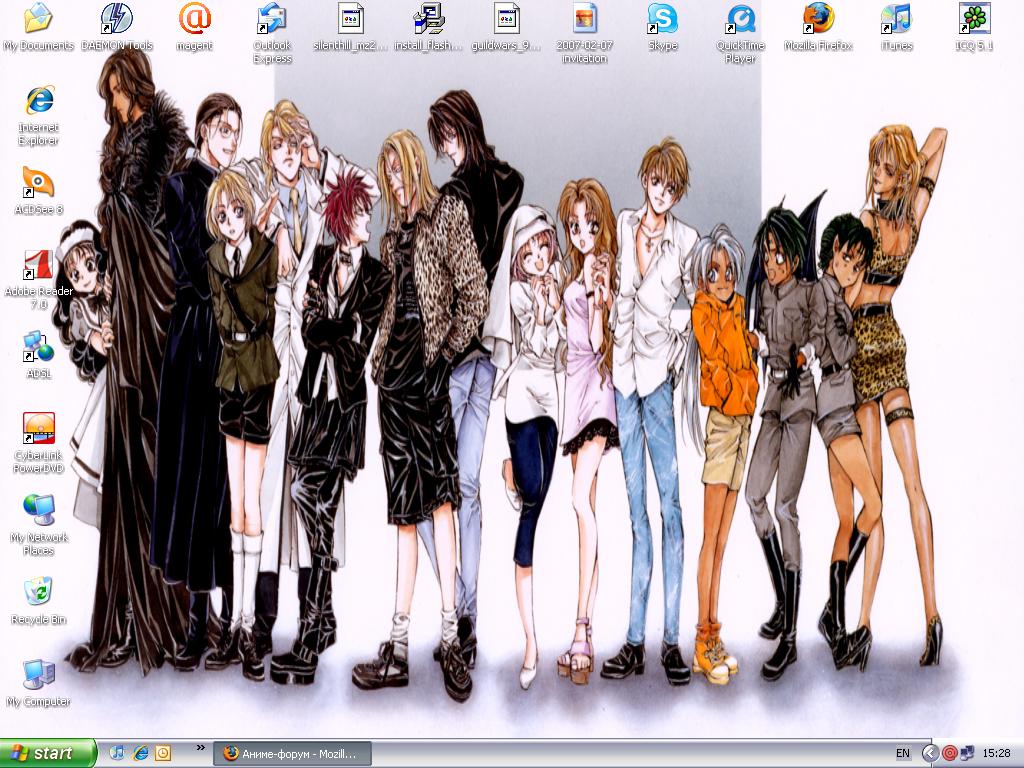Viewport: 1024px width, 768px height.
Task: Select the 2007-02-07 invitation file
Action: click(584, 34)
